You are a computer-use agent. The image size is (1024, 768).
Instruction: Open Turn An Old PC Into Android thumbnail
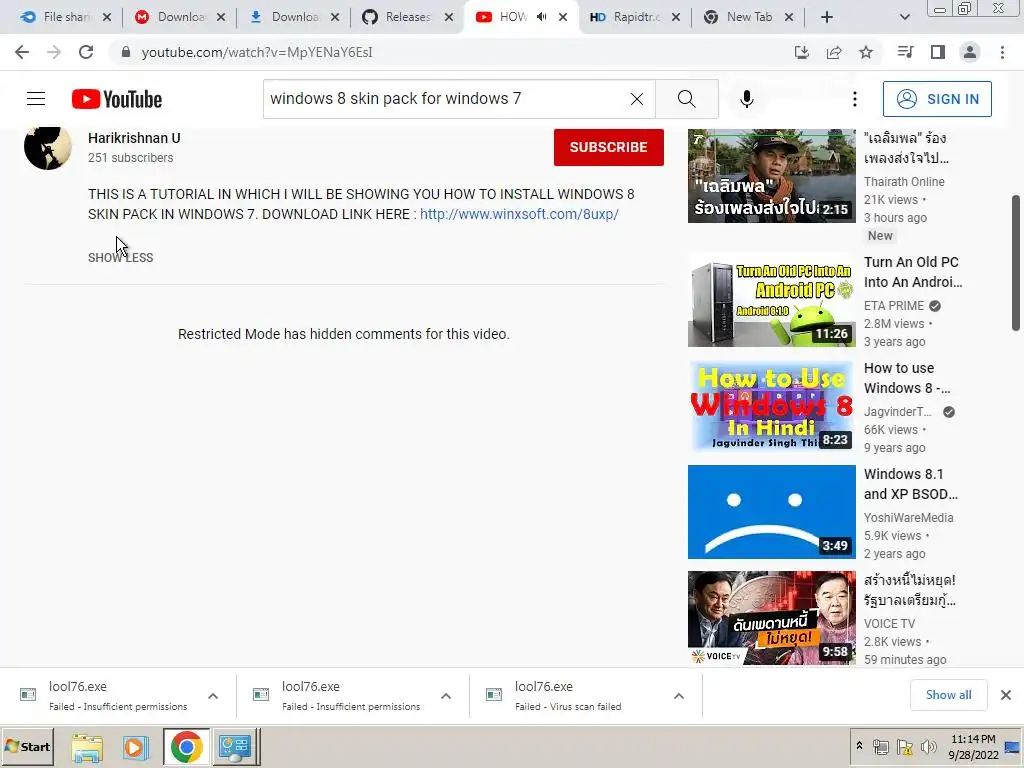771,300
